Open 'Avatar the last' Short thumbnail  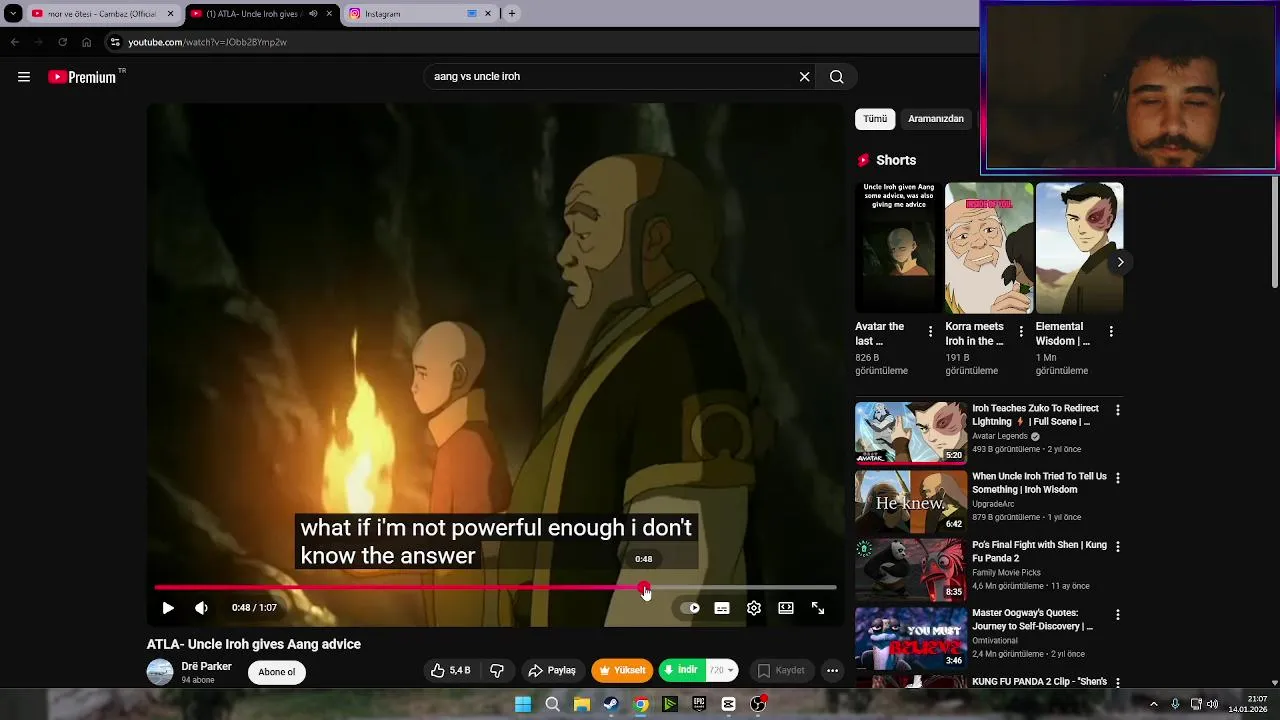coord(899,247)
